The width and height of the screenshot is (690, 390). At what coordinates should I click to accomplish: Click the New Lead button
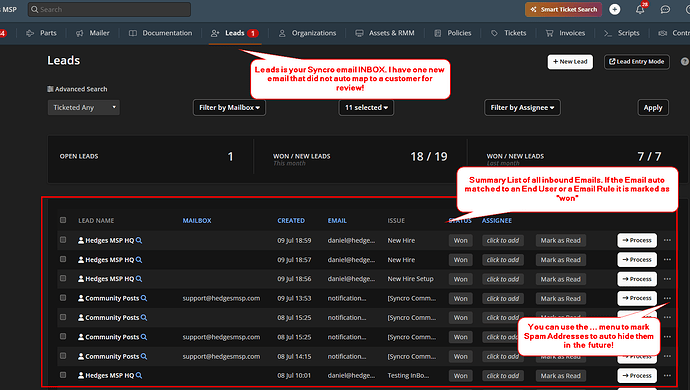(x=570, y=62)
